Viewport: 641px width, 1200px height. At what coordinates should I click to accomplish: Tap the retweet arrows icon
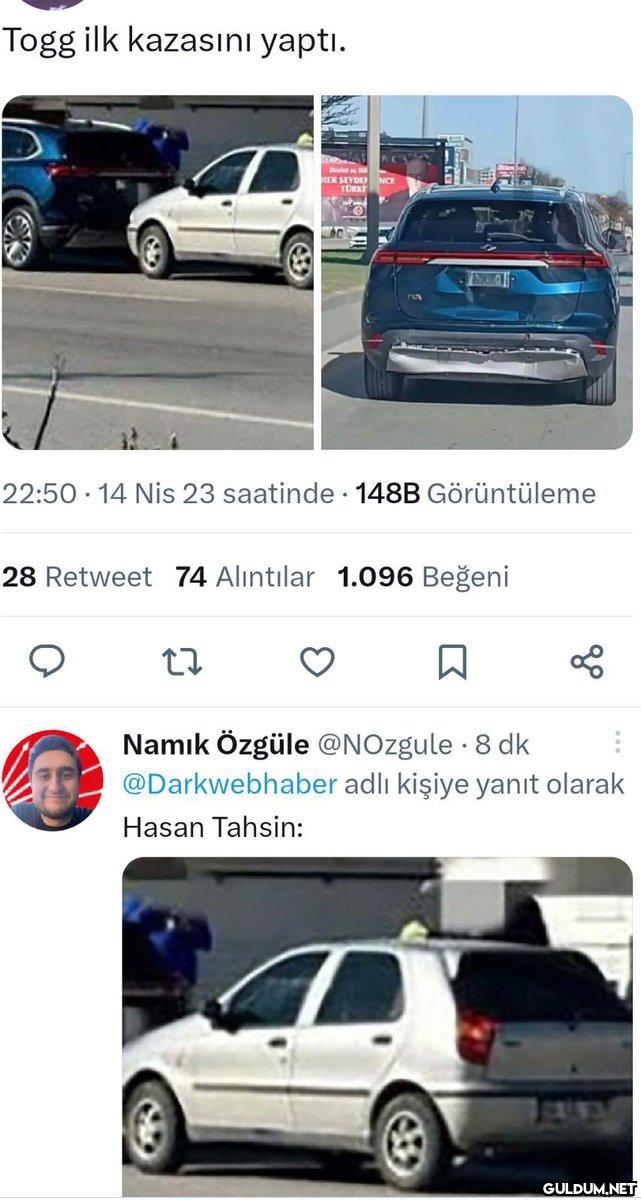coord(182,661)
